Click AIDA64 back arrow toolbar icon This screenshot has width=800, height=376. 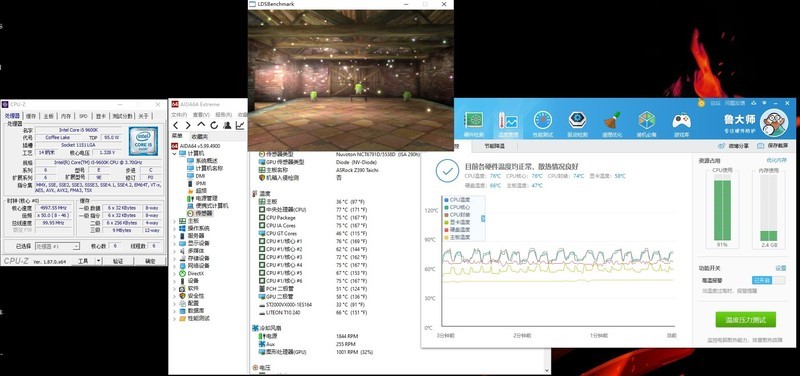tap(176, 126)
